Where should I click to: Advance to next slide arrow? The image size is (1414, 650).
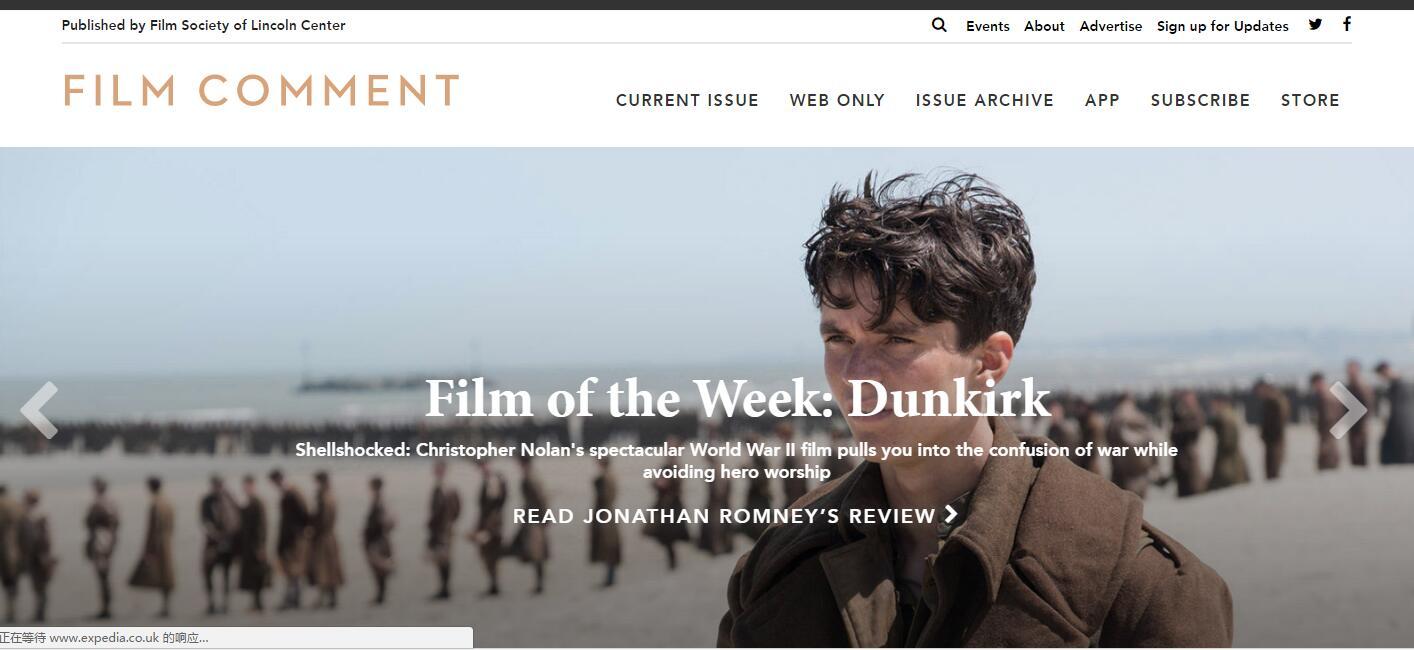click(1348, 409)
